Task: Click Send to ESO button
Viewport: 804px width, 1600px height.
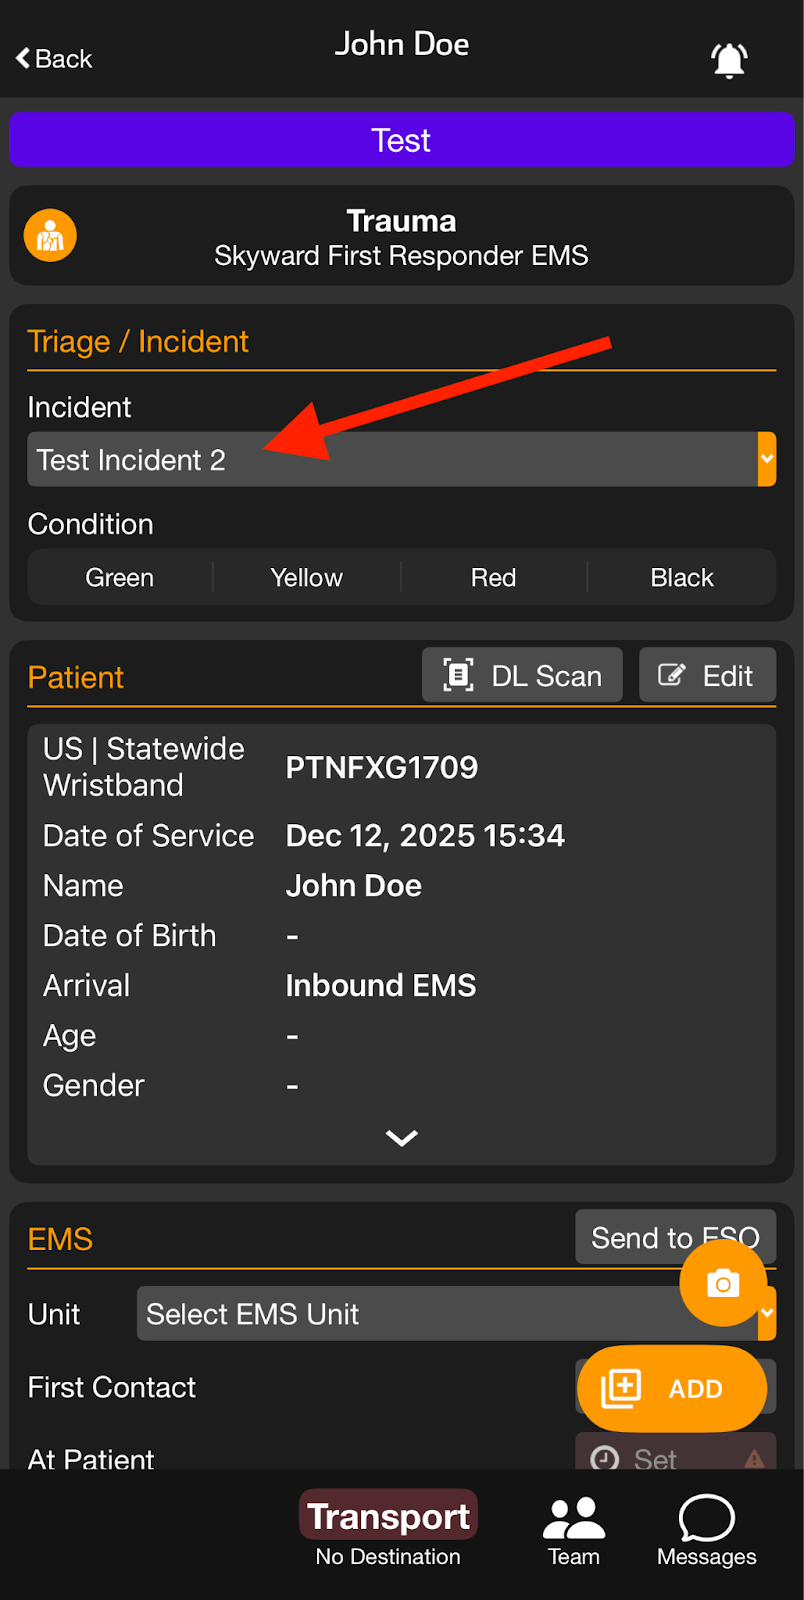Action: [640, 1237]
